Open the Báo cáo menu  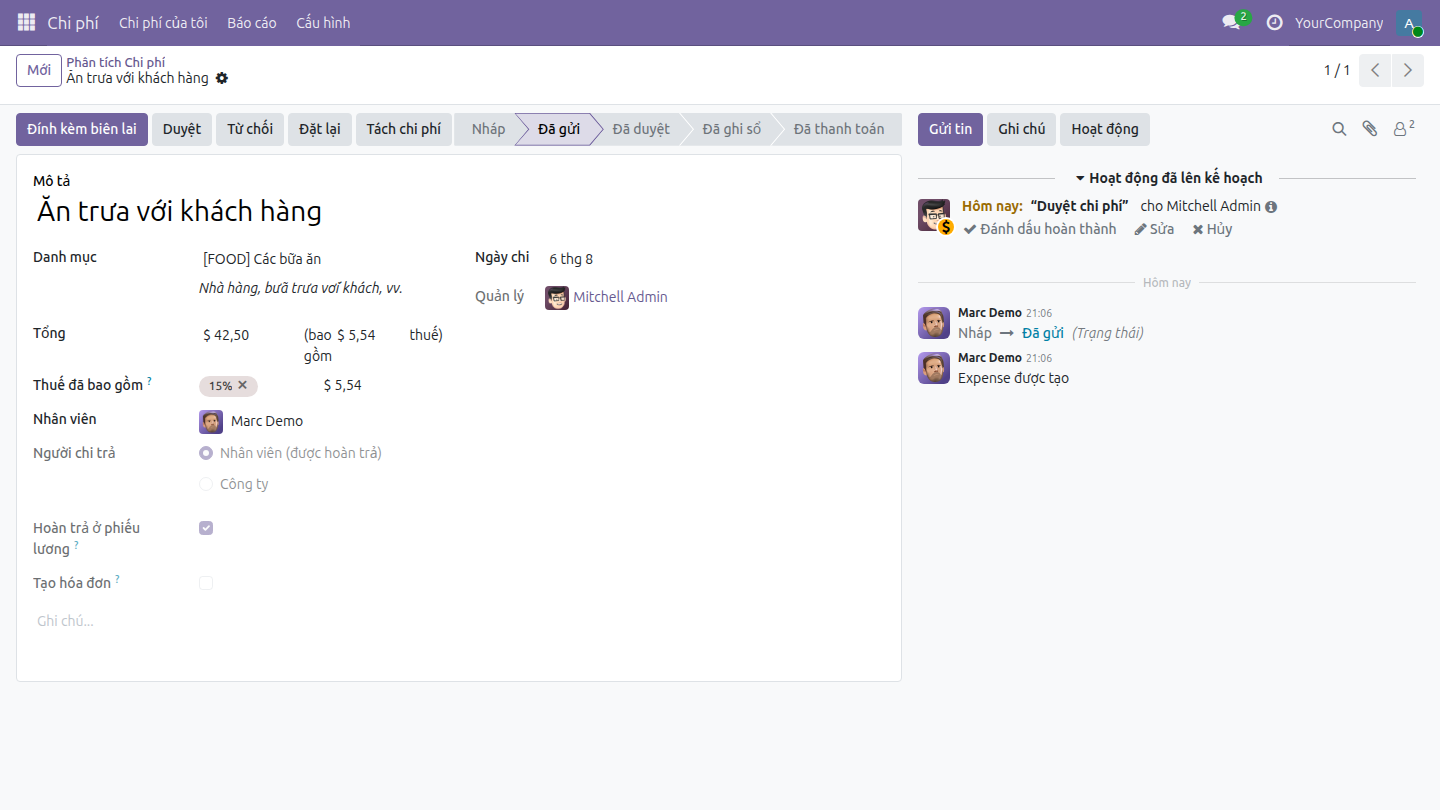point(252,22)
